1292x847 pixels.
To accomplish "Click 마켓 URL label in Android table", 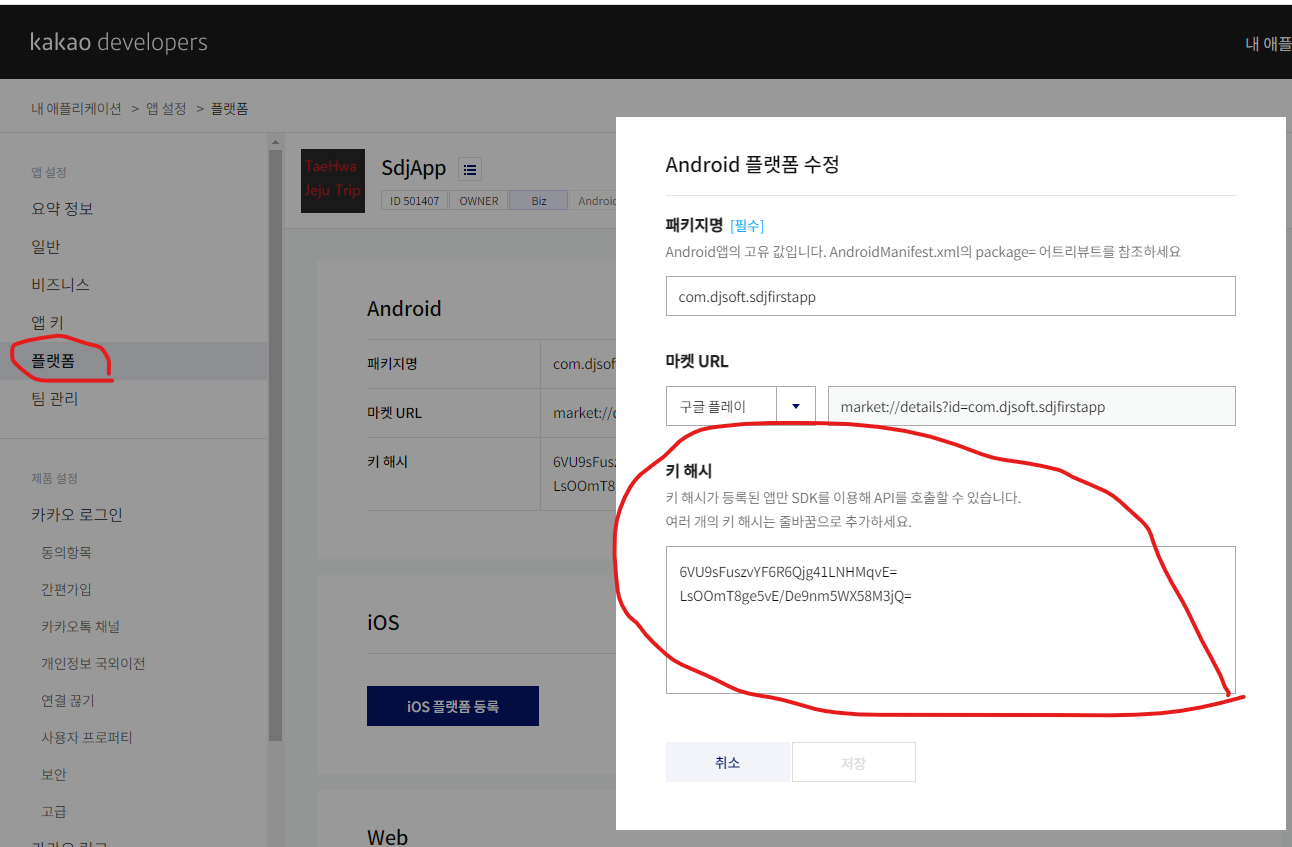I will tap(394, 412).
